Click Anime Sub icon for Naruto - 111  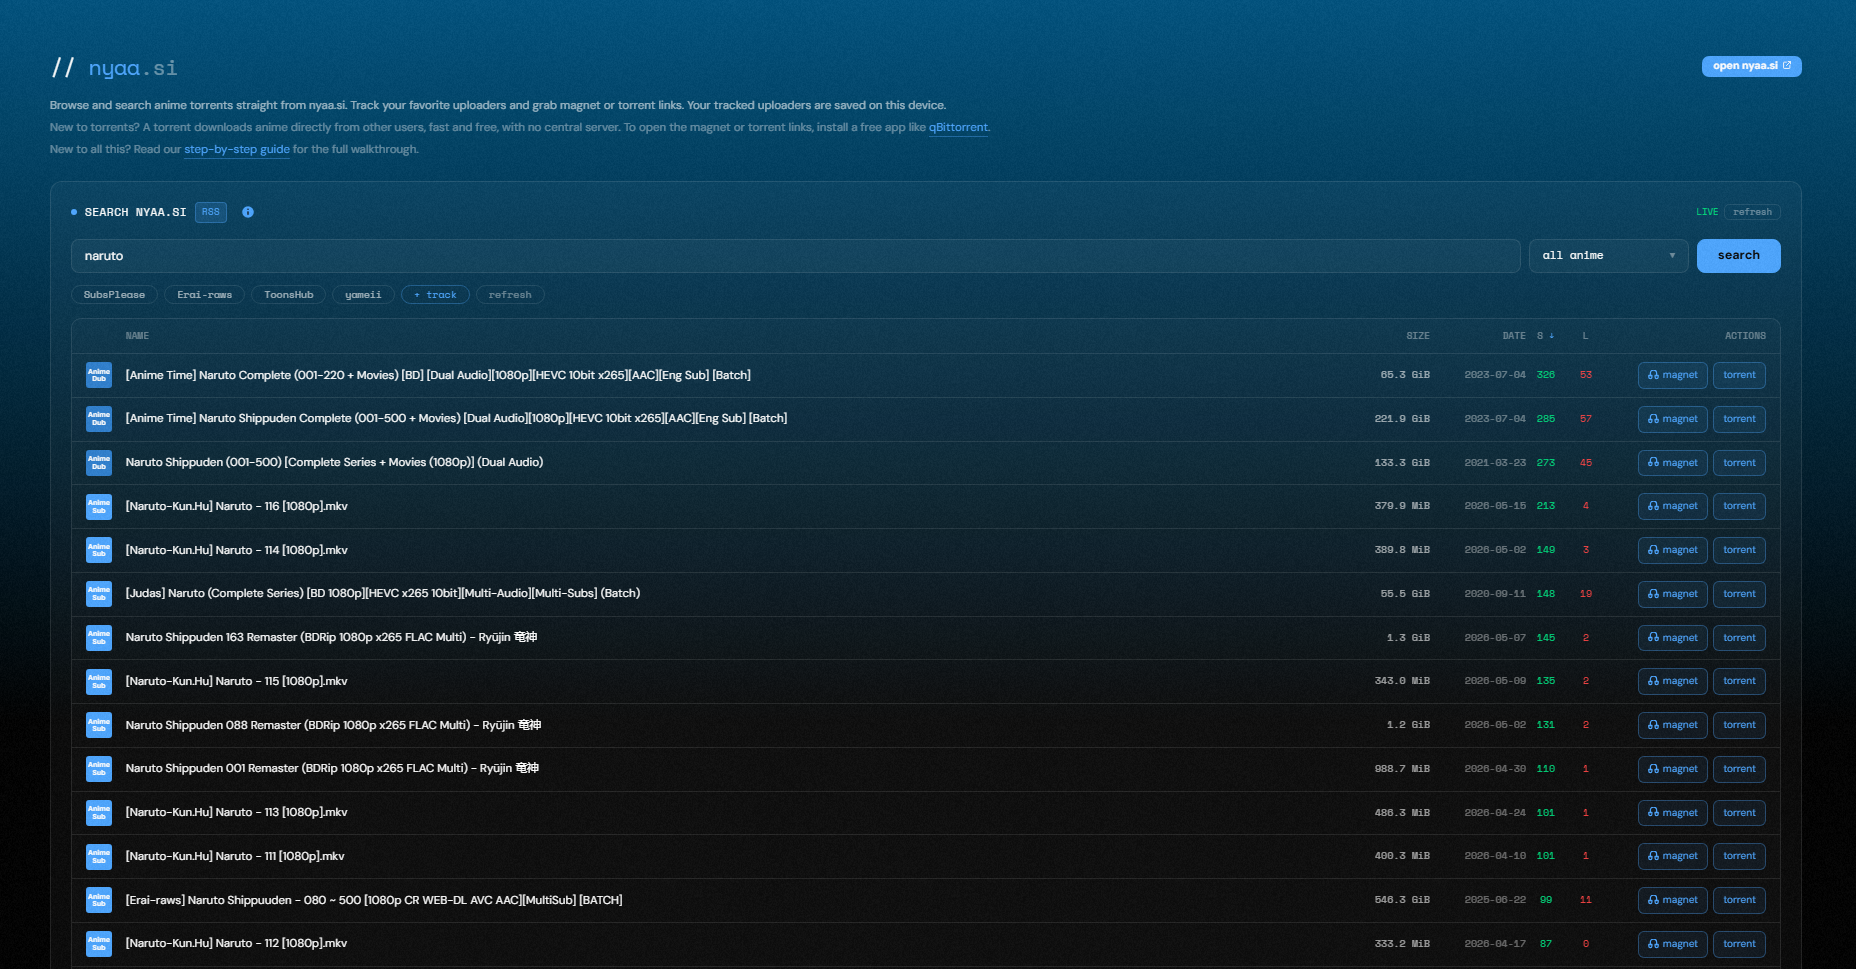coord(99,856)
